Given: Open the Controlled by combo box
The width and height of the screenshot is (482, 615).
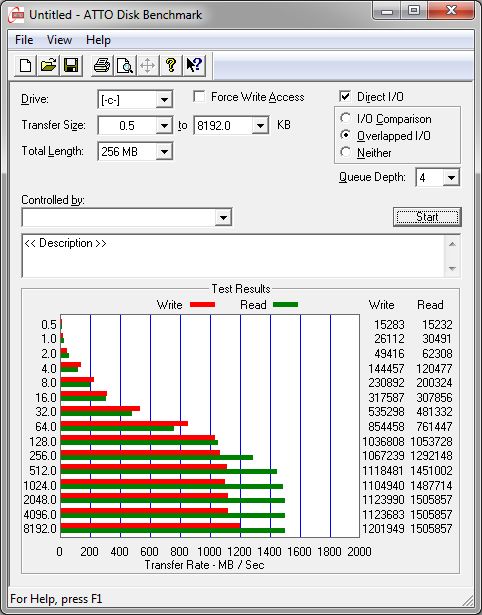Looking at the screenshot, I should pos(127,217).
